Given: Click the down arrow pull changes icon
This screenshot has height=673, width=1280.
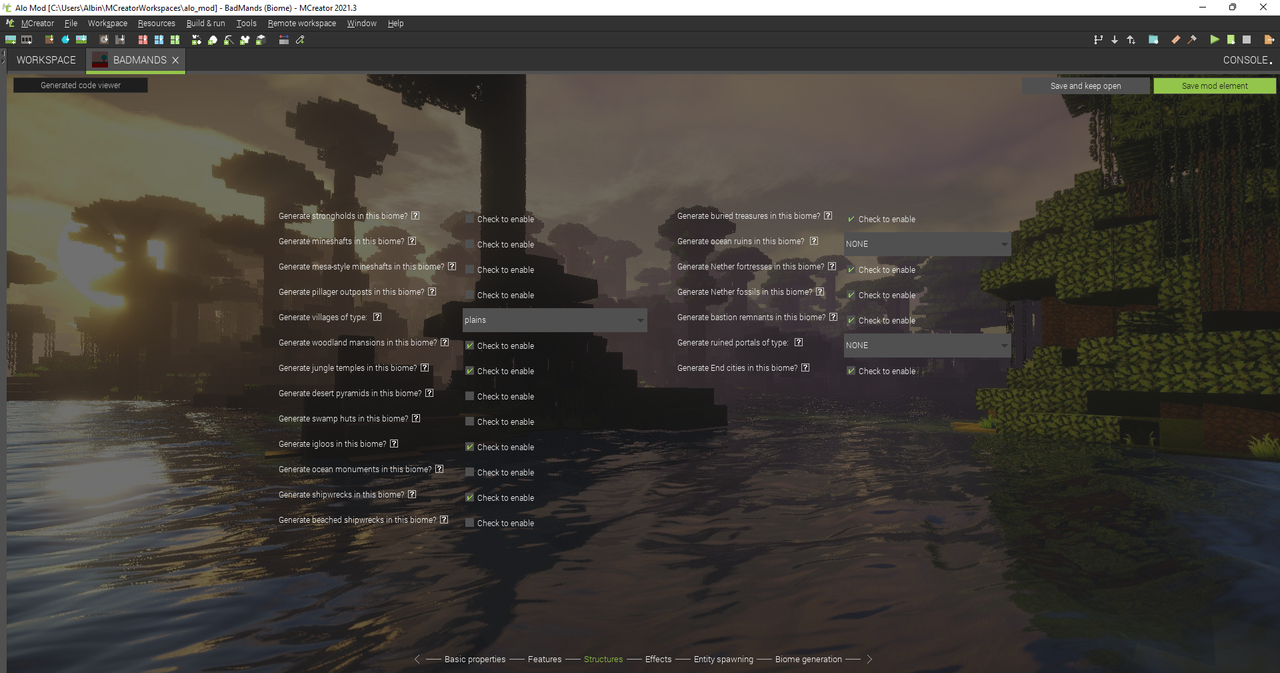Looking at the screenshot, I should [1114, 40].
